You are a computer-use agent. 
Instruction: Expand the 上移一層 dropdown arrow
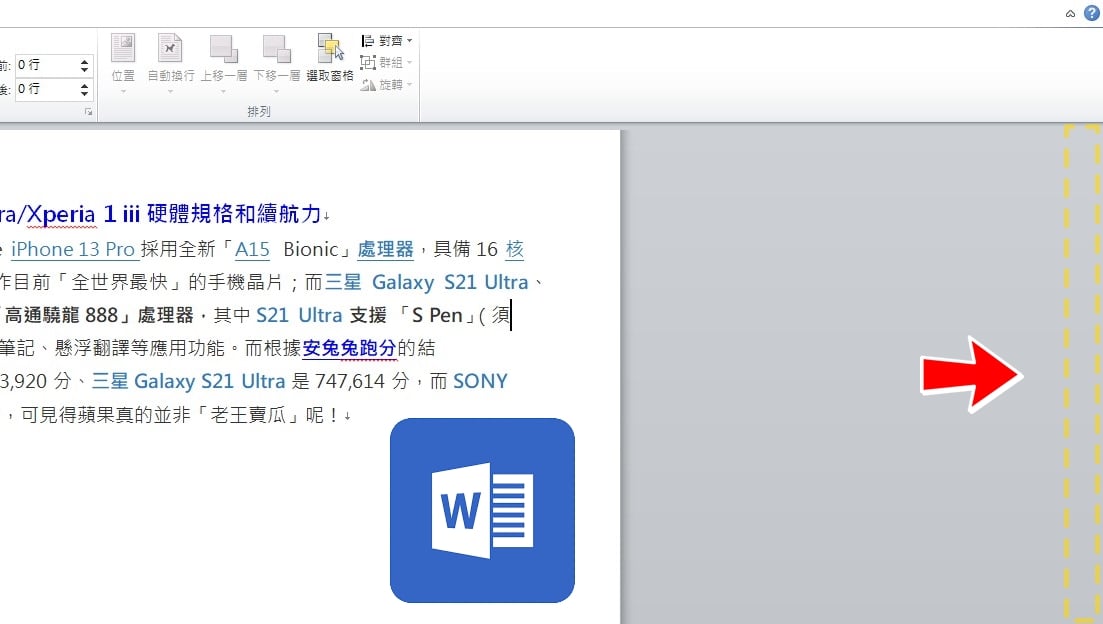[x=224, y=91]
